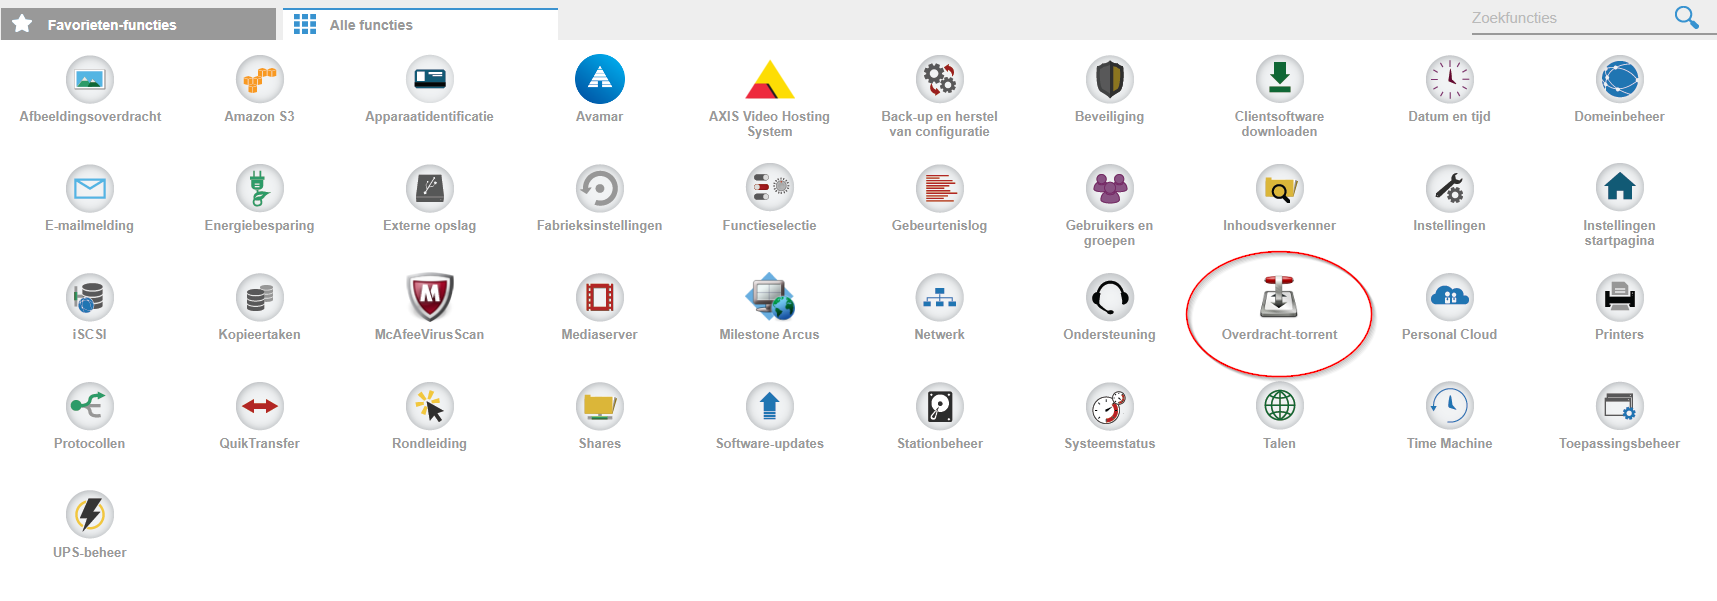This screenshot has height=601, width=1717.
Task: Open the Systeemstatus icon
Action: pyautogui.click(x=1110, y=406)
